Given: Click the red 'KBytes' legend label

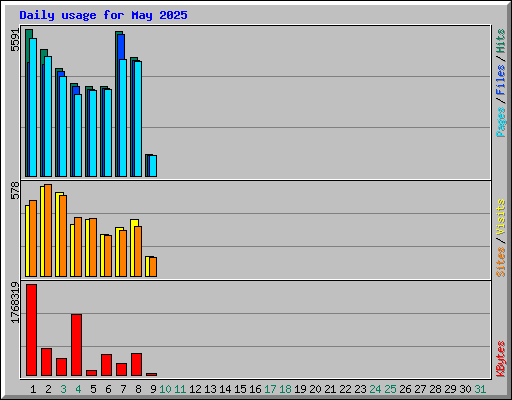Looking at the screenshot, I should pyautogui.click(x=500, y=359).
